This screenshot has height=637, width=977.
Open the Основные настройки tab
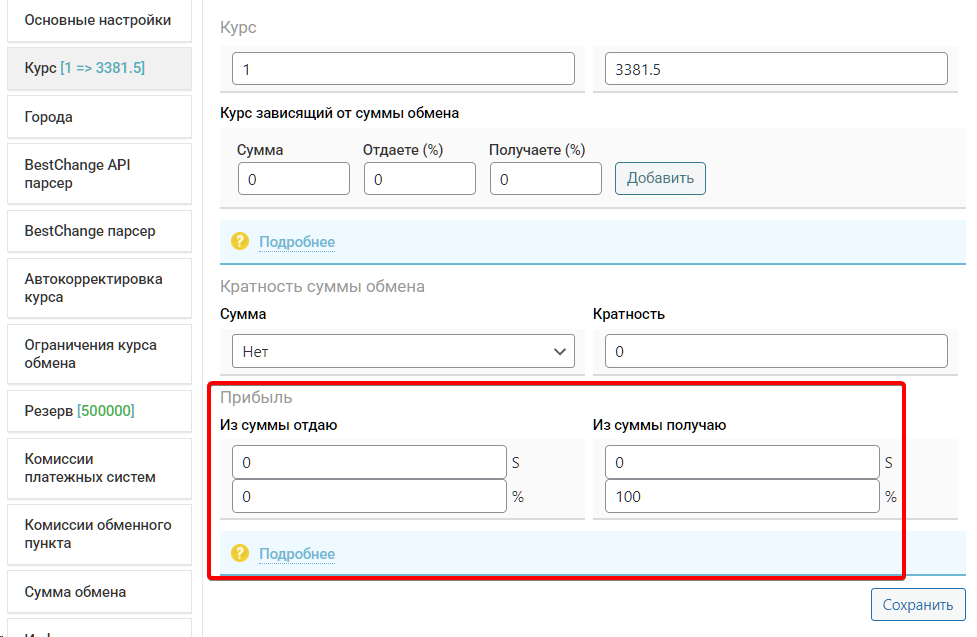(98, 20)
